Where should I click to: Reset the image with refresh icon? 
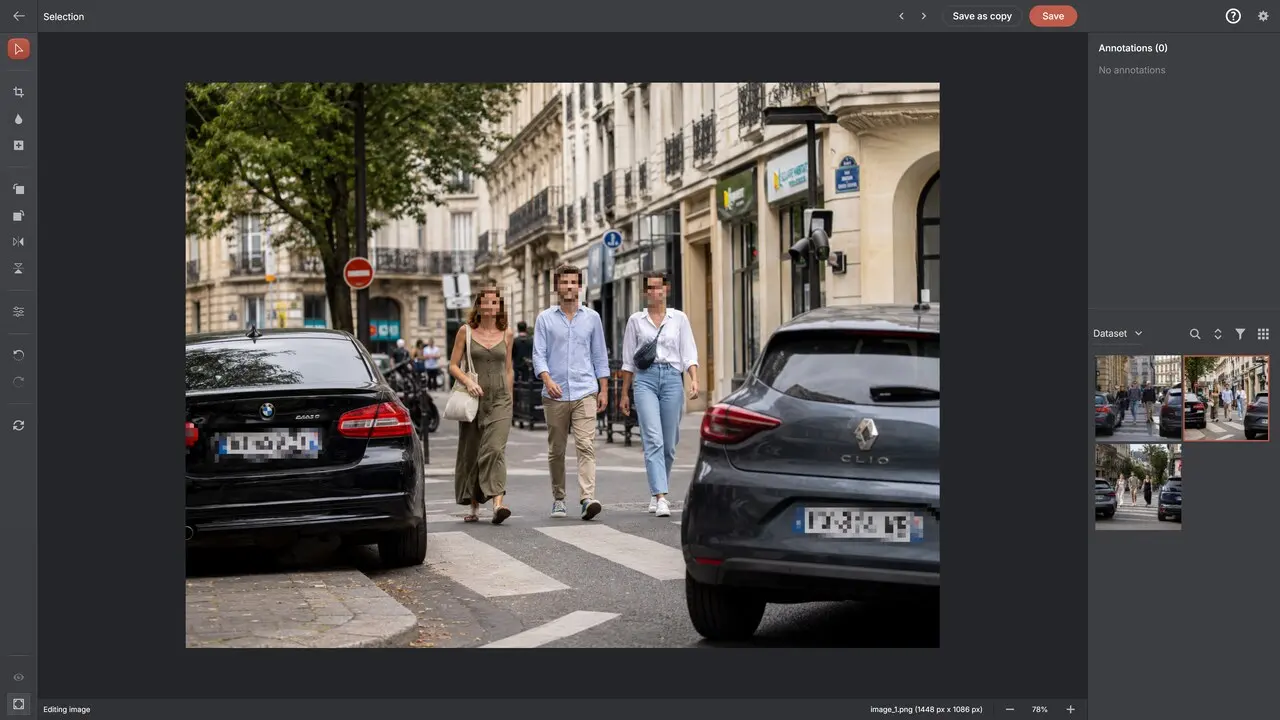[x=18, y=425]
